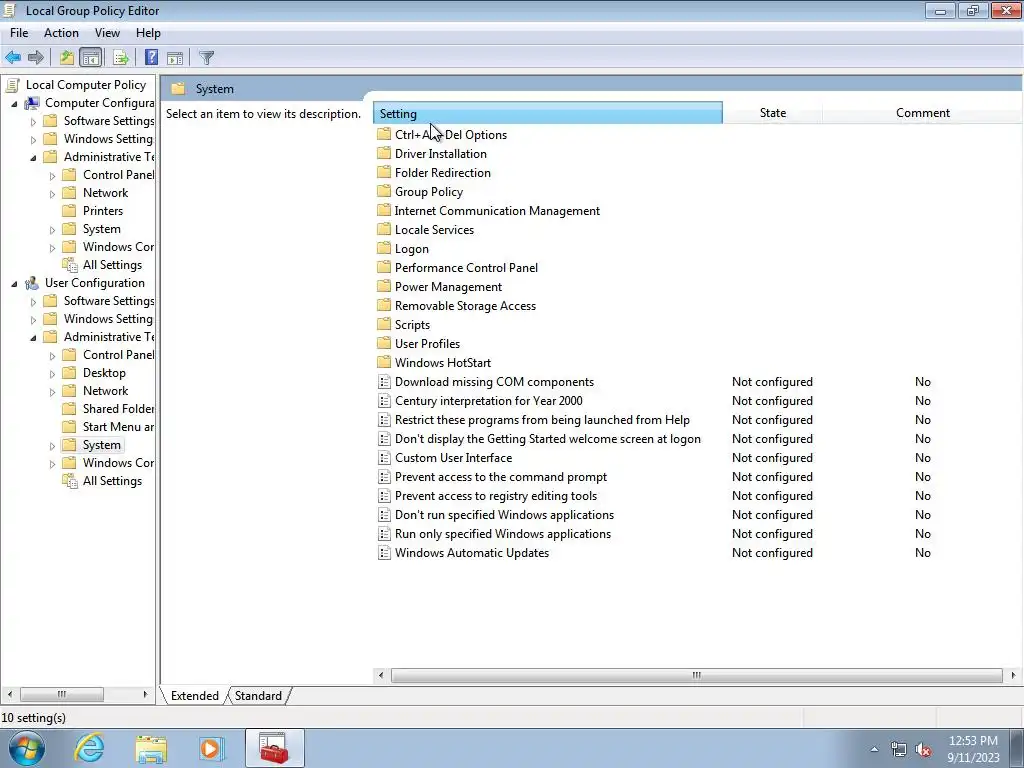
Task: Expand Control Panel under Computer Configuration
Action: point(52,176)
